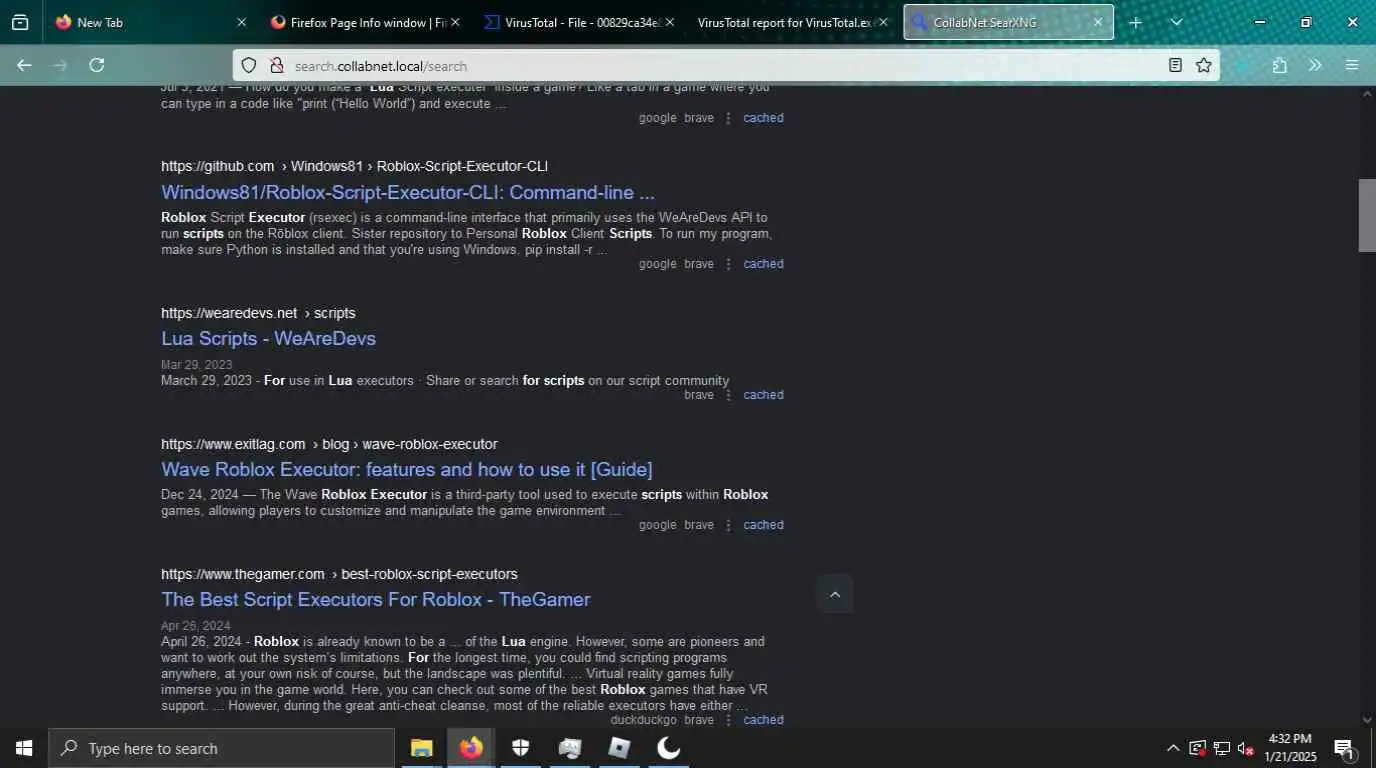Click the page's vertical scrollbar thumb
Screen dimensions: 1376x768
pyautogui.click(x=1367, y=215)
